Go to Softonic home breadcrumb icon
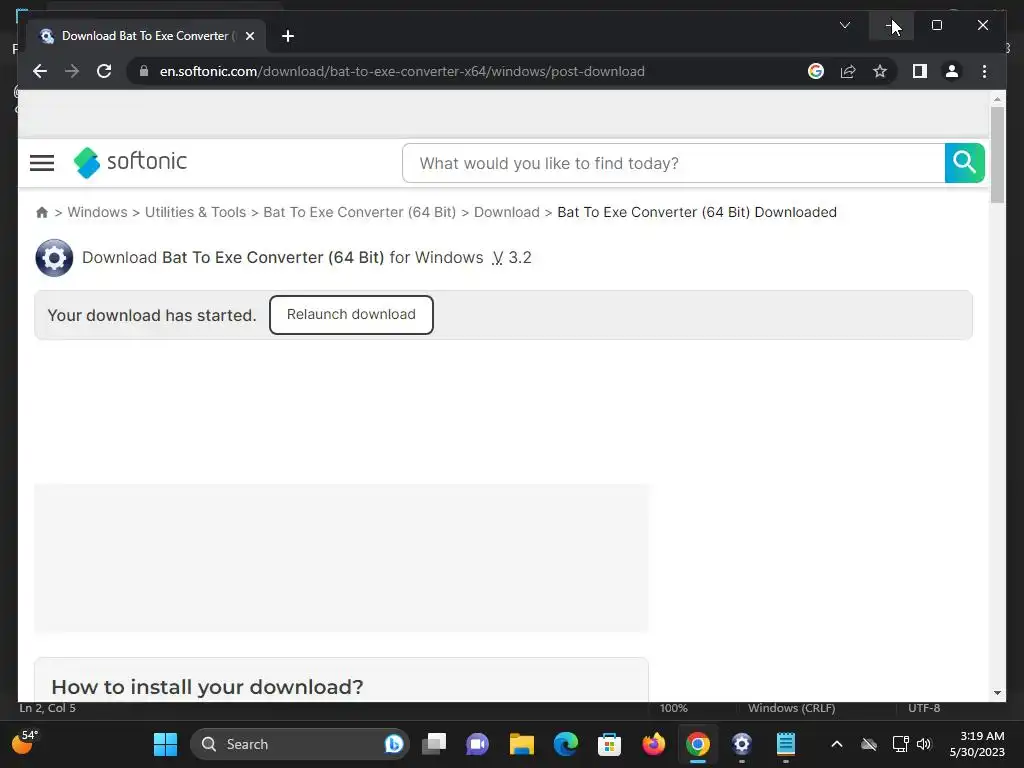 click(42, 212)
